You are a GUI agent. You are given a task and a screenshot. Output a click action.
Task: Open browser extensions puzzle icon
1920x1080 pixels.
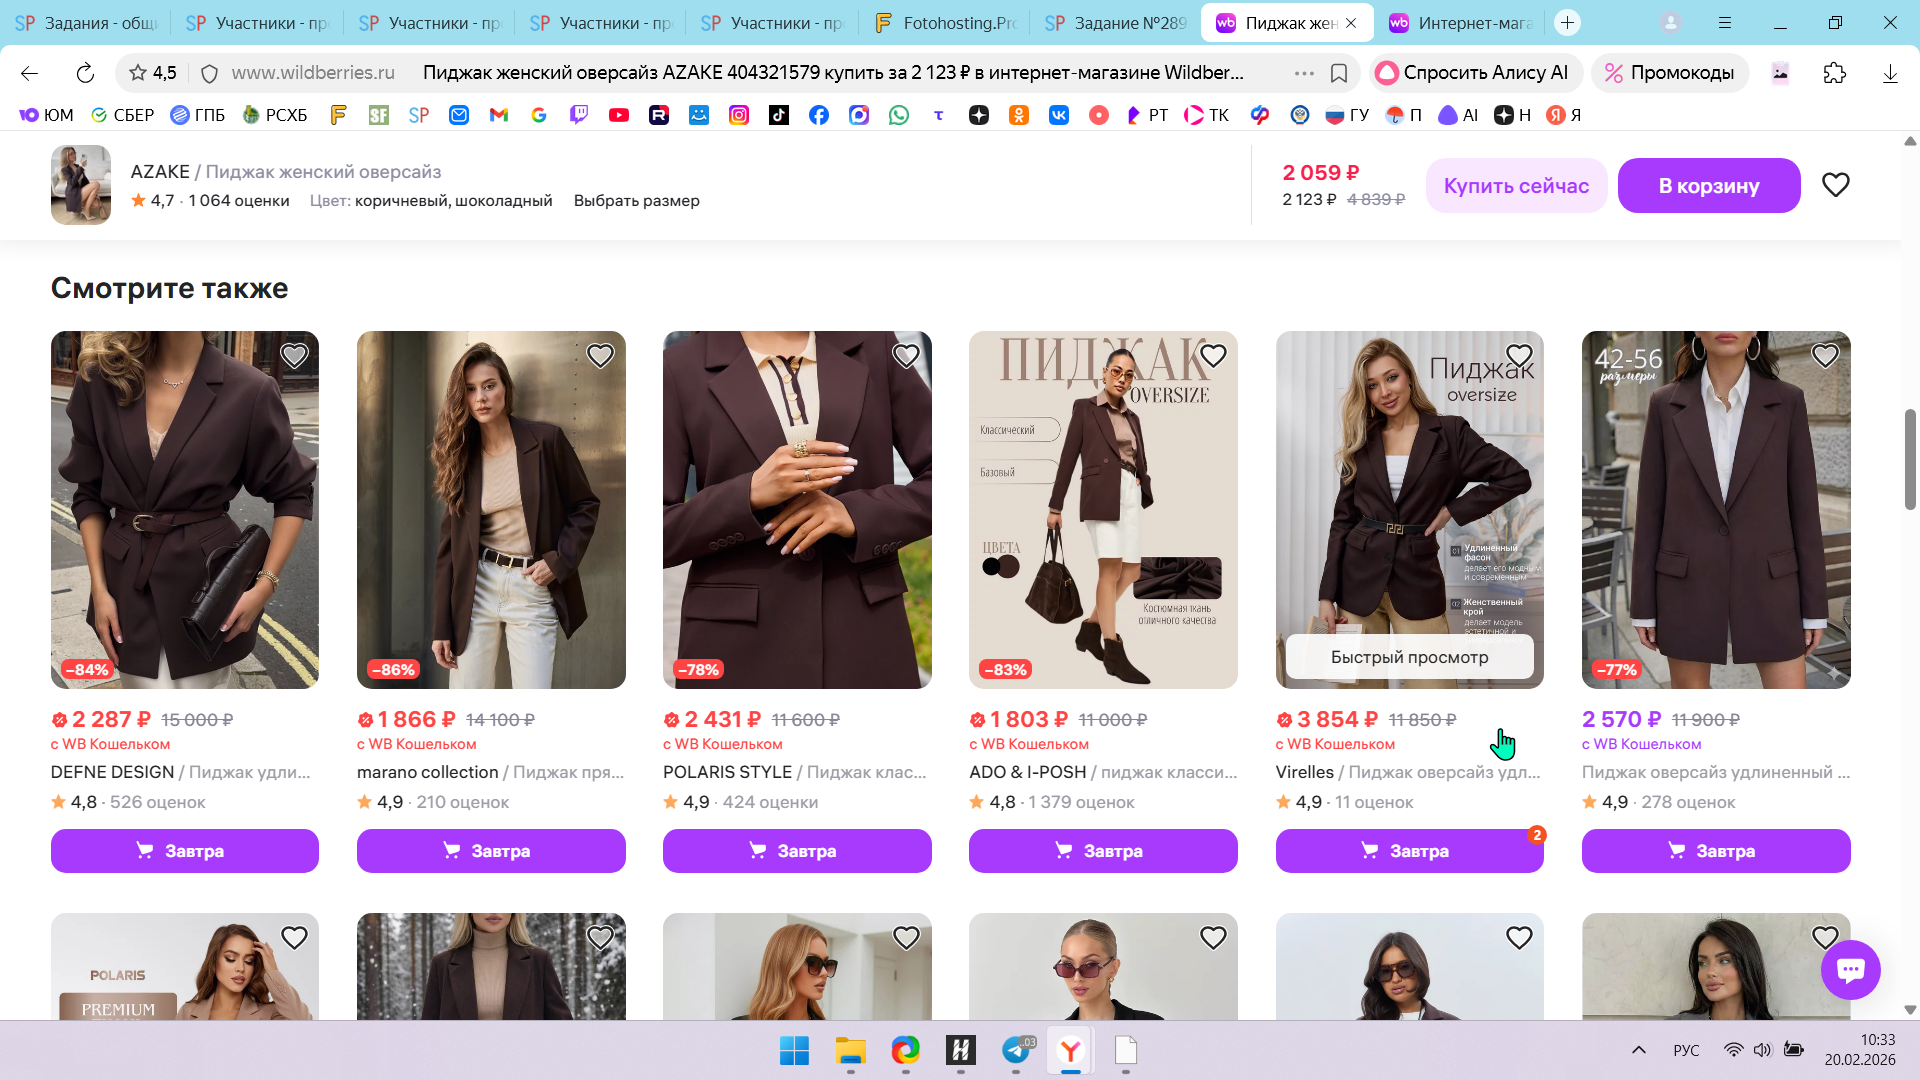1834,73
